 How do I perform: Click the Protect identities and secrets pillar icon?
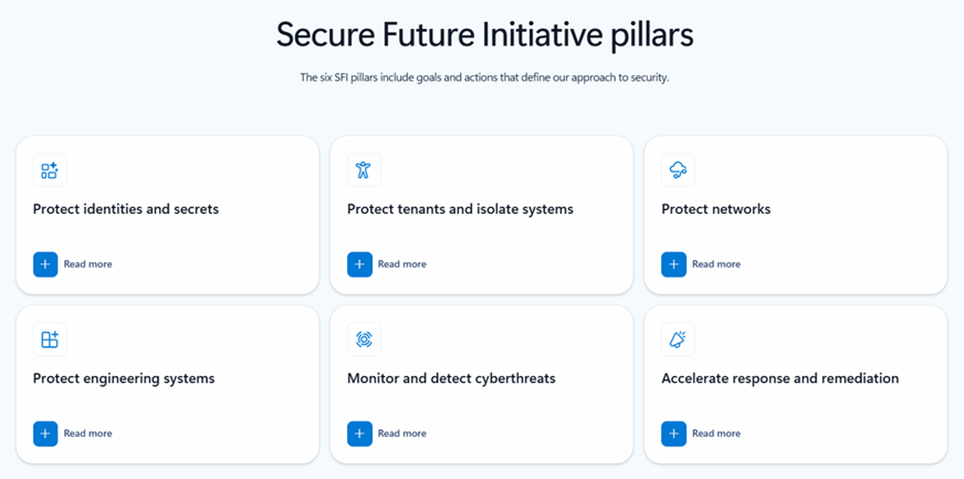tap(49, 170)
